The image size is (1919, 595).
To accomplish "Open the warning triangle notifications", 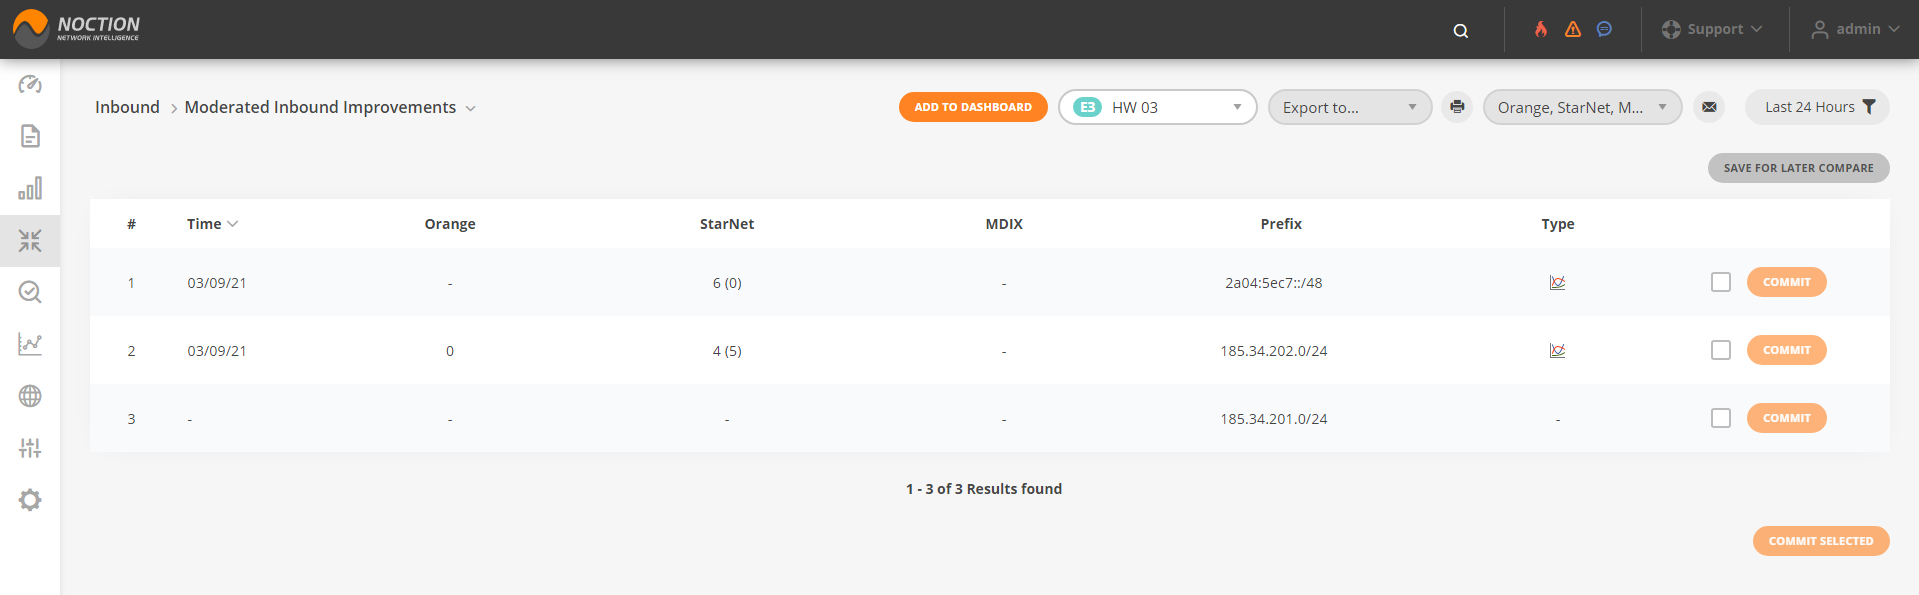I will tap(1573, 29).
